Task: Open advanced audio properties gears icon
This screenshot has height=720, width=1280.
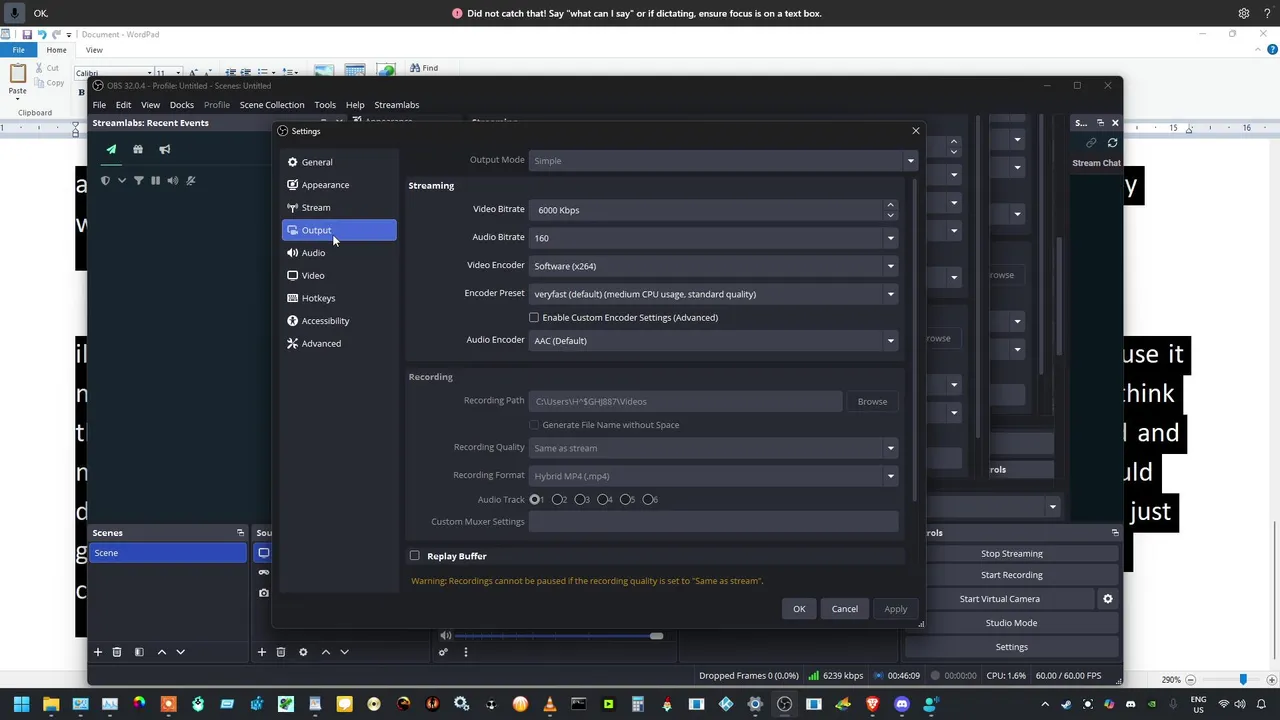Action: coord(443,652)
